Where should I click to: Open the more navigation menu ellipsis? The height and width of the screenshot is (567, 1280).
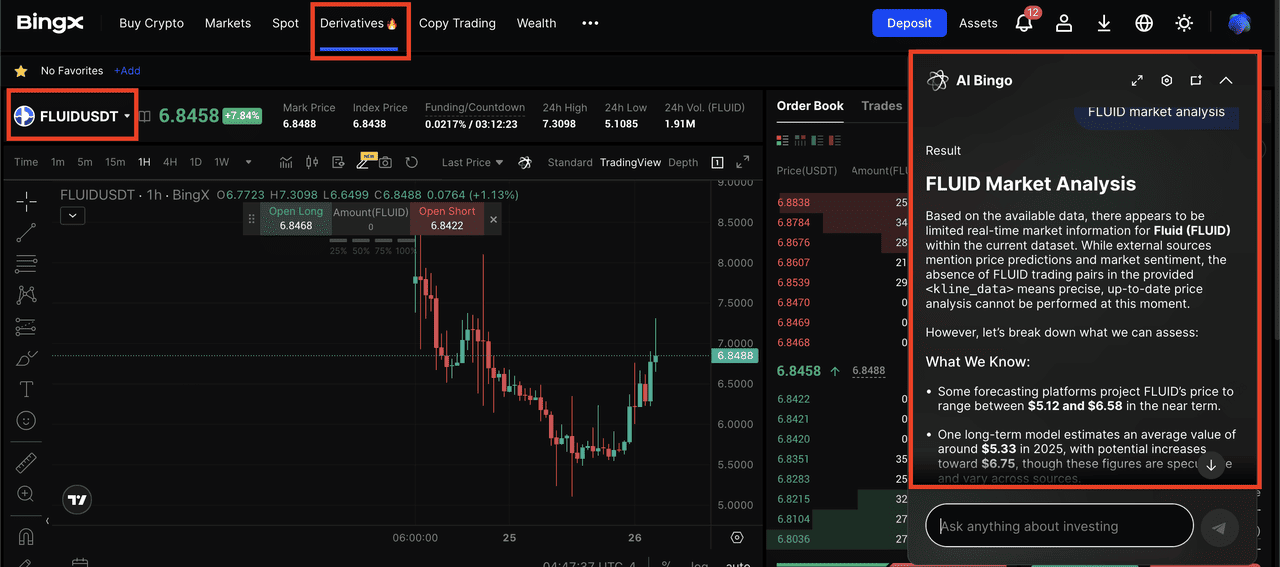(590, 23)
